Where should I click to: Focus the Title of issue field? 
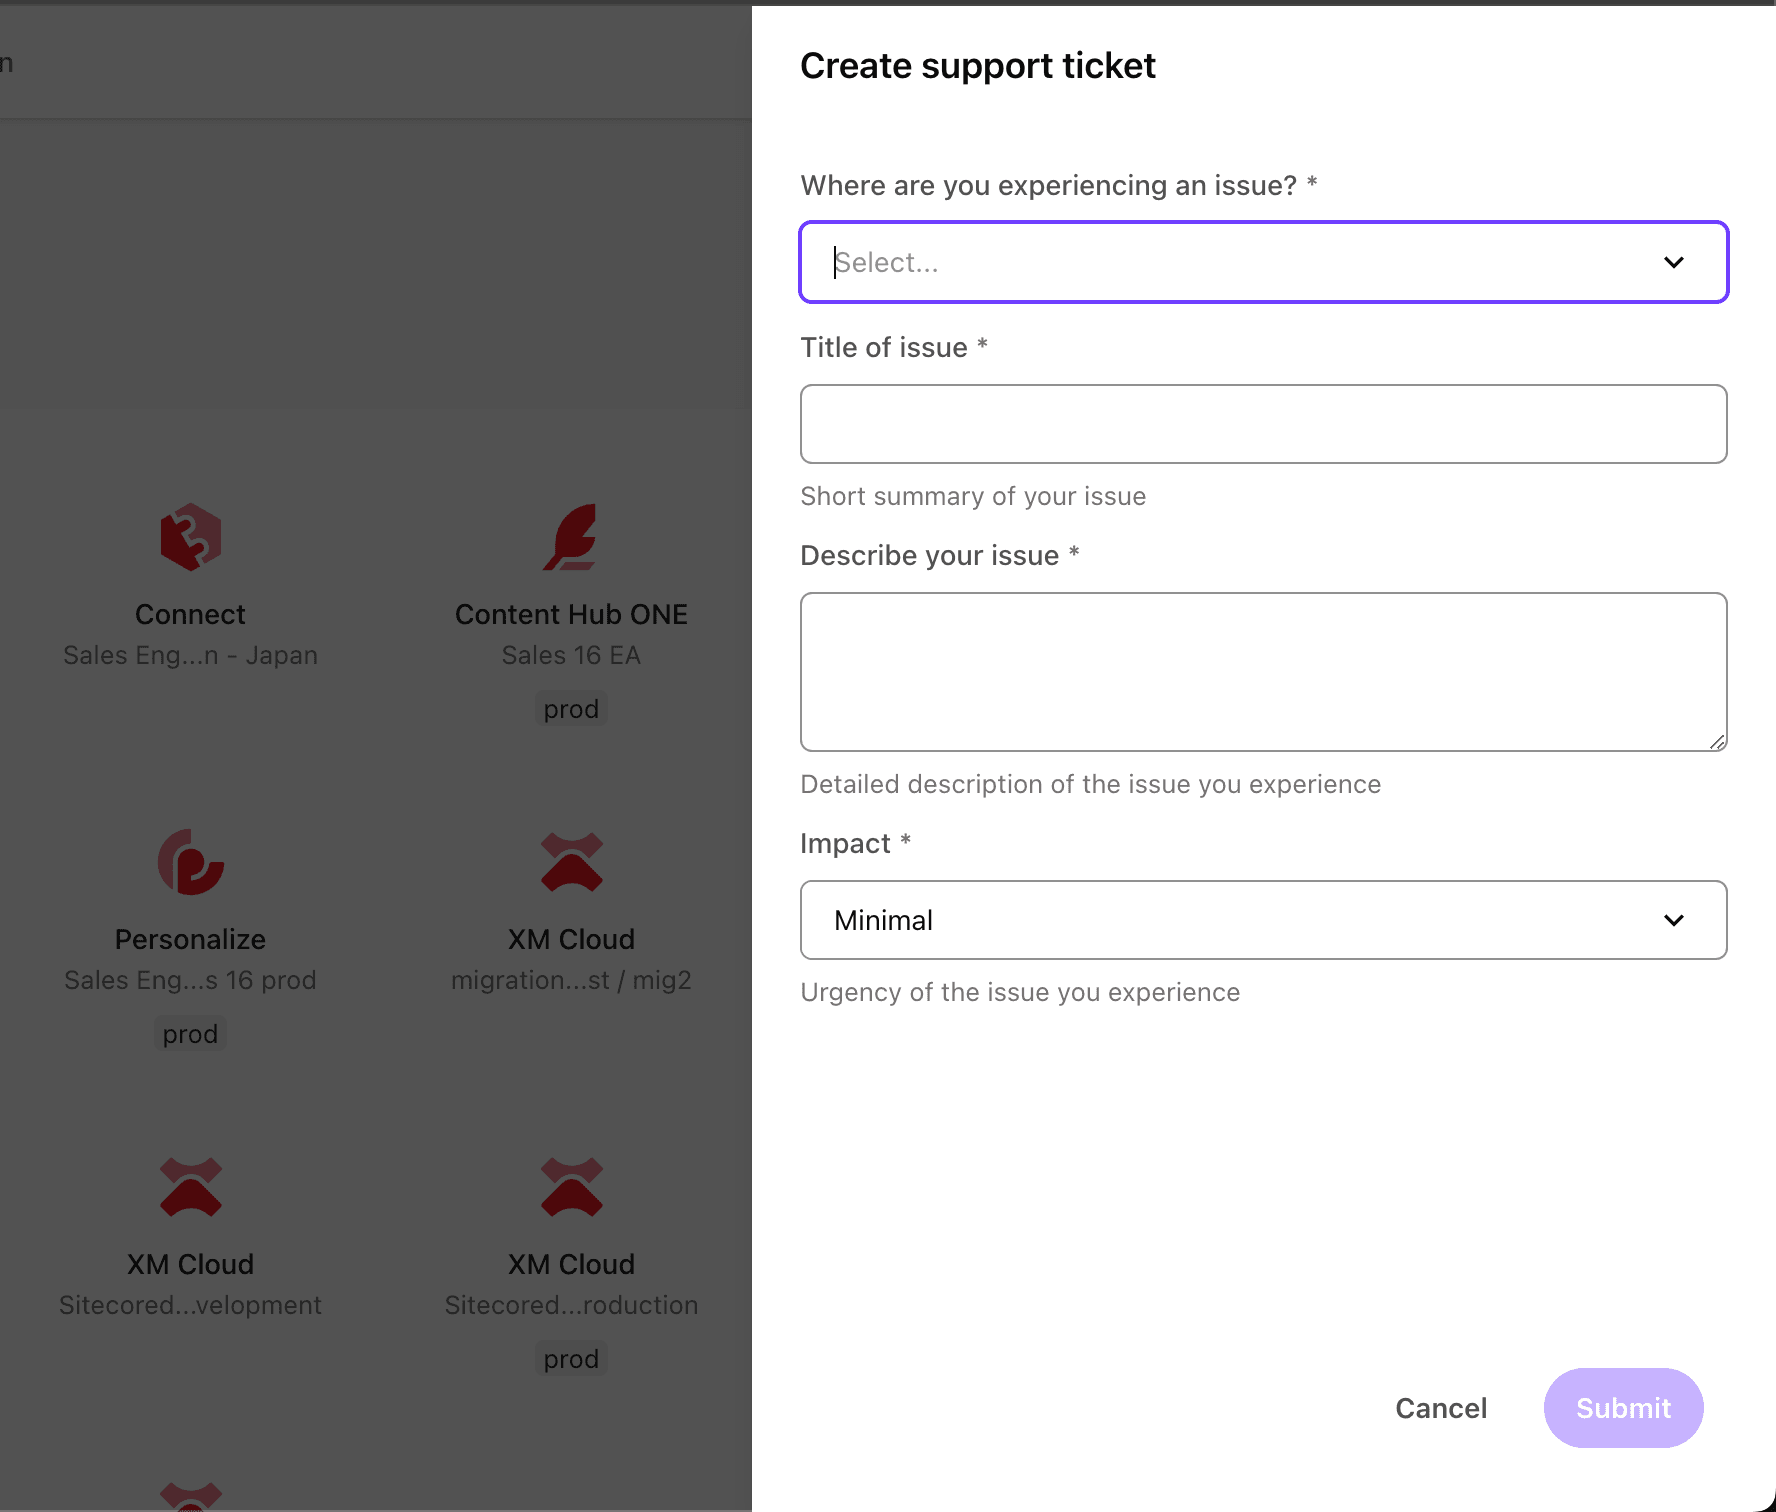[x=1263, y=424]
